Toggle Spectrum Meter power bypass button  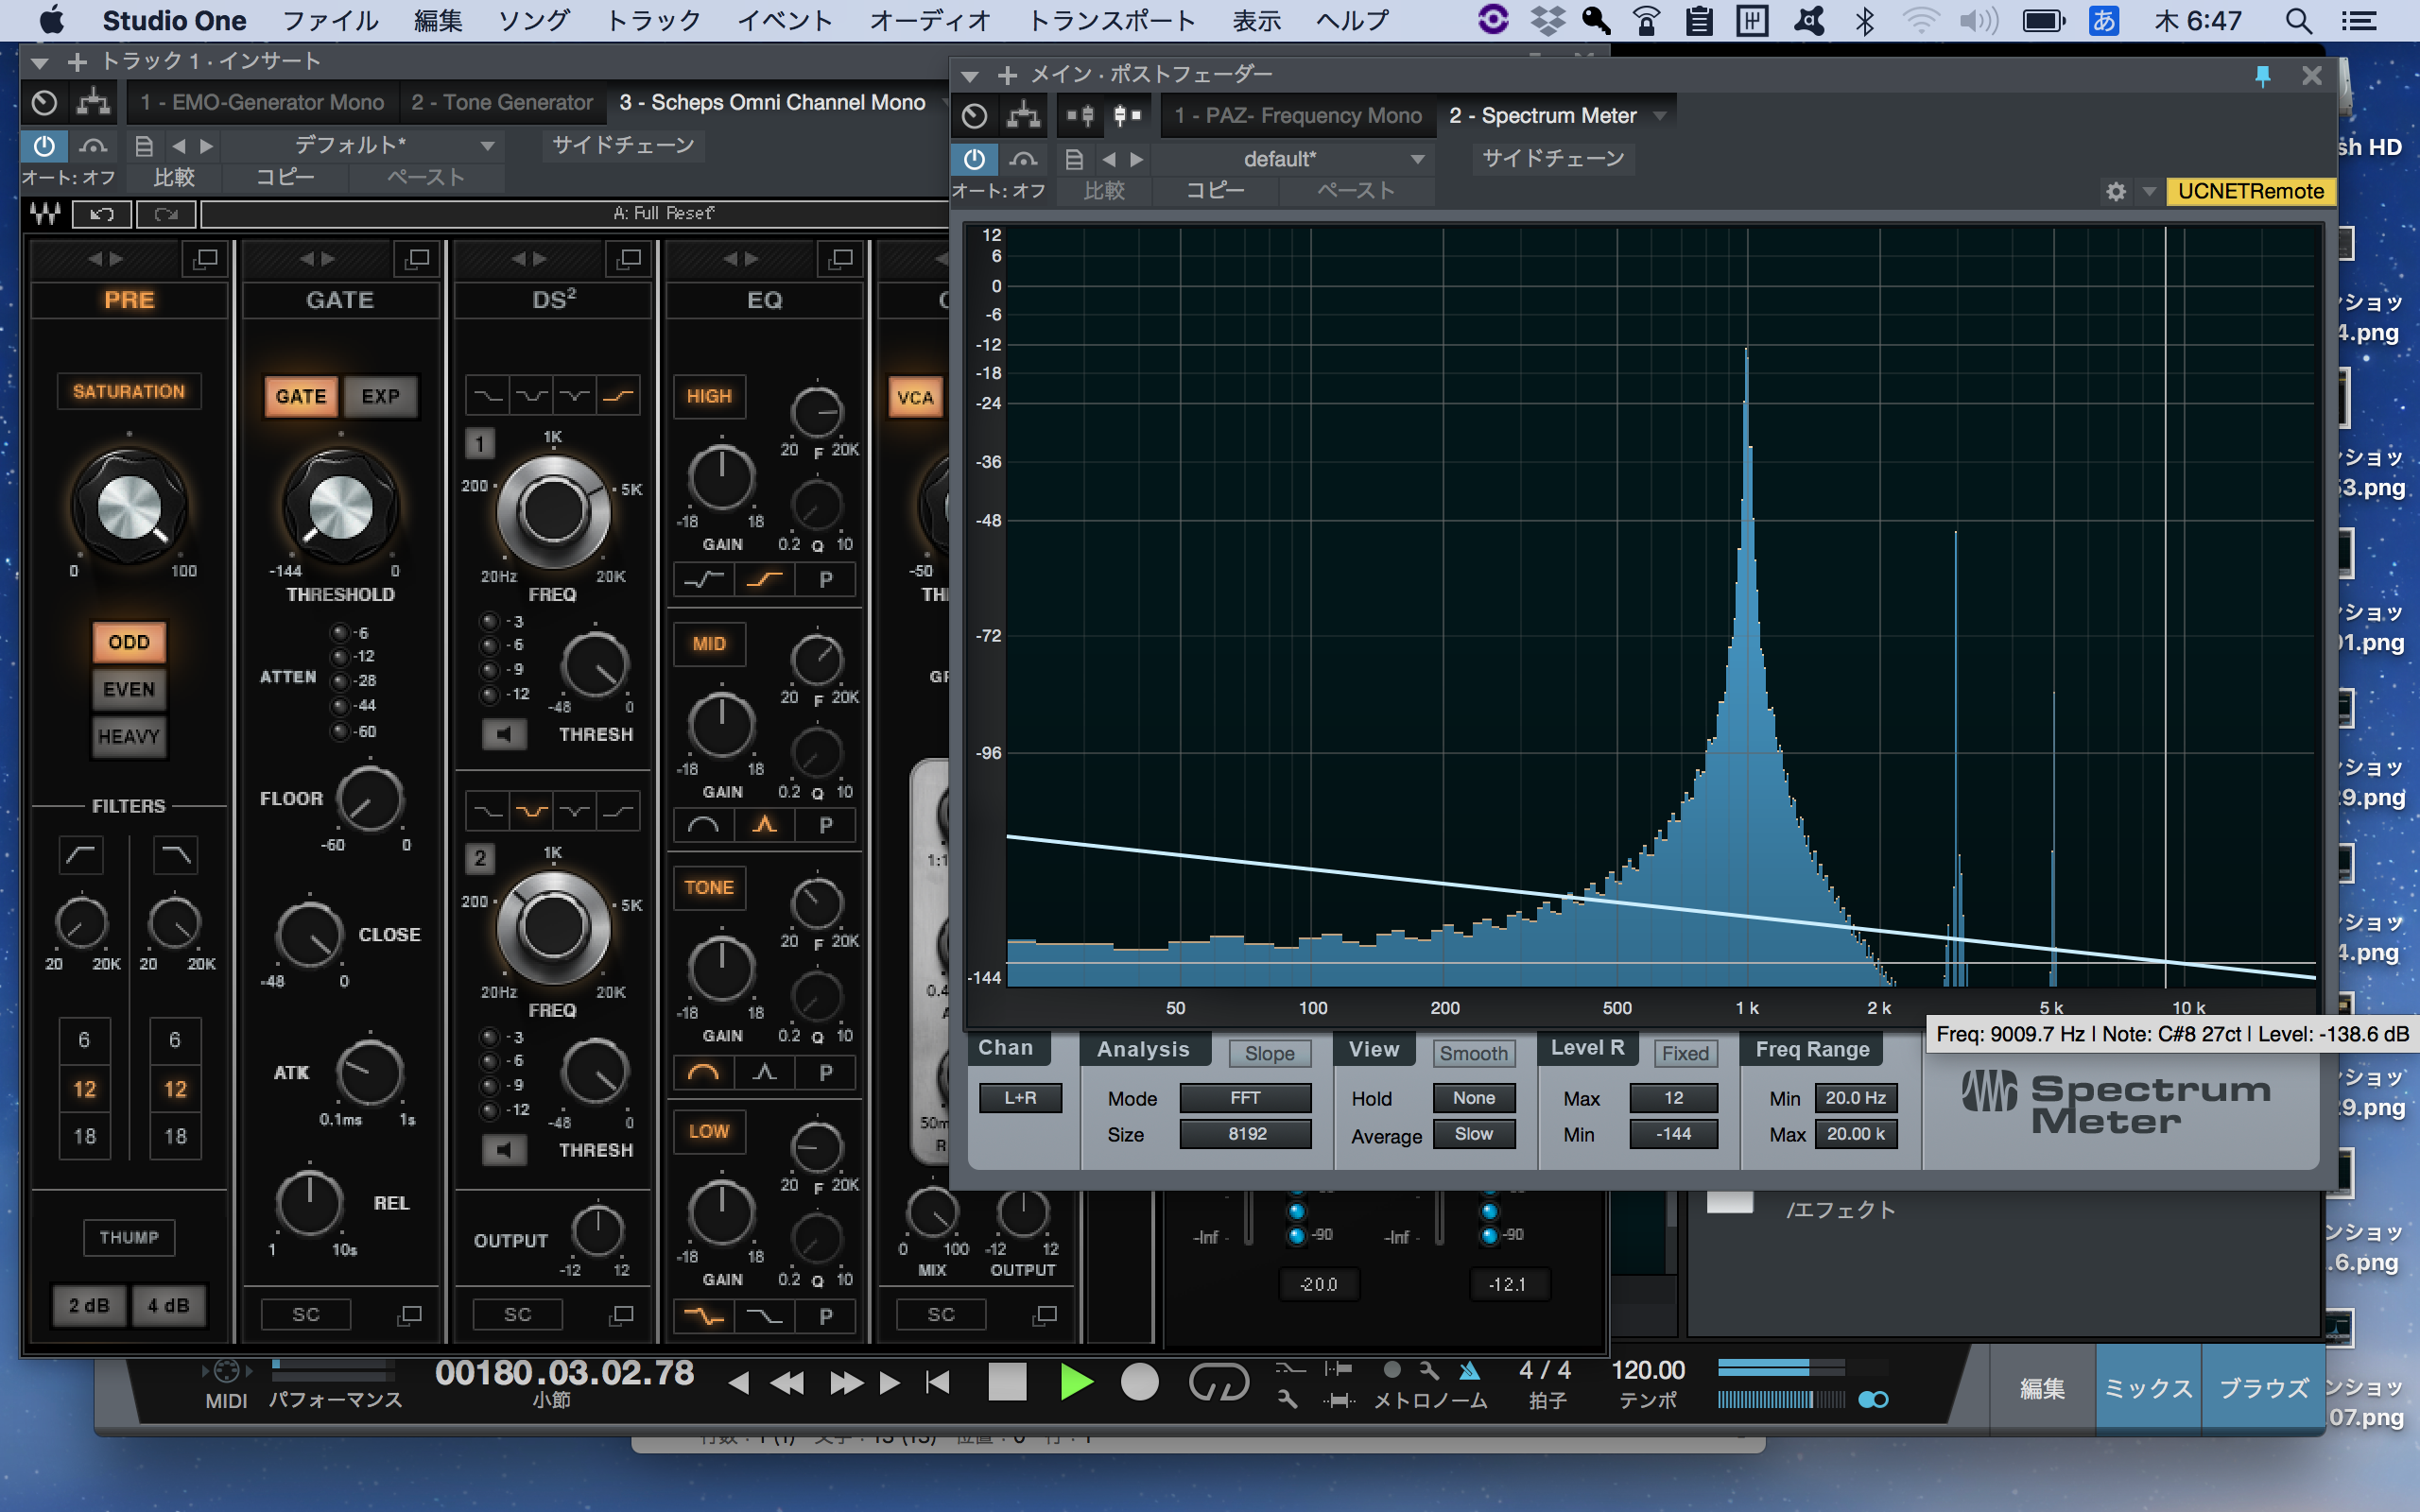(x=974, y=159)
